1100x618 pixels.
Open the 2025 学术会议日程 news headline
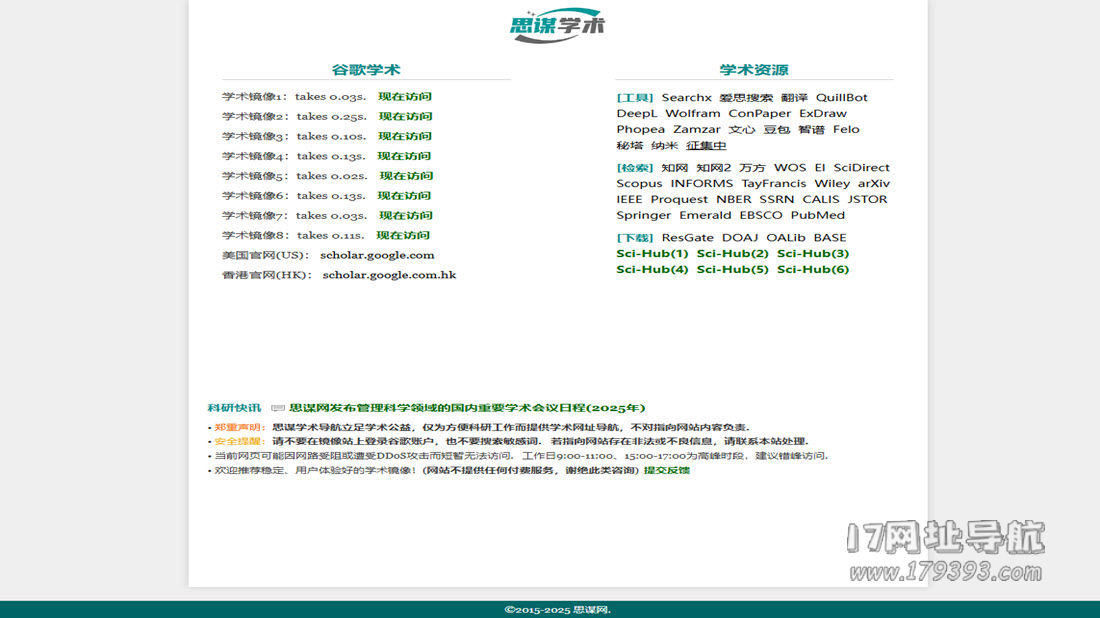[467, 408]
